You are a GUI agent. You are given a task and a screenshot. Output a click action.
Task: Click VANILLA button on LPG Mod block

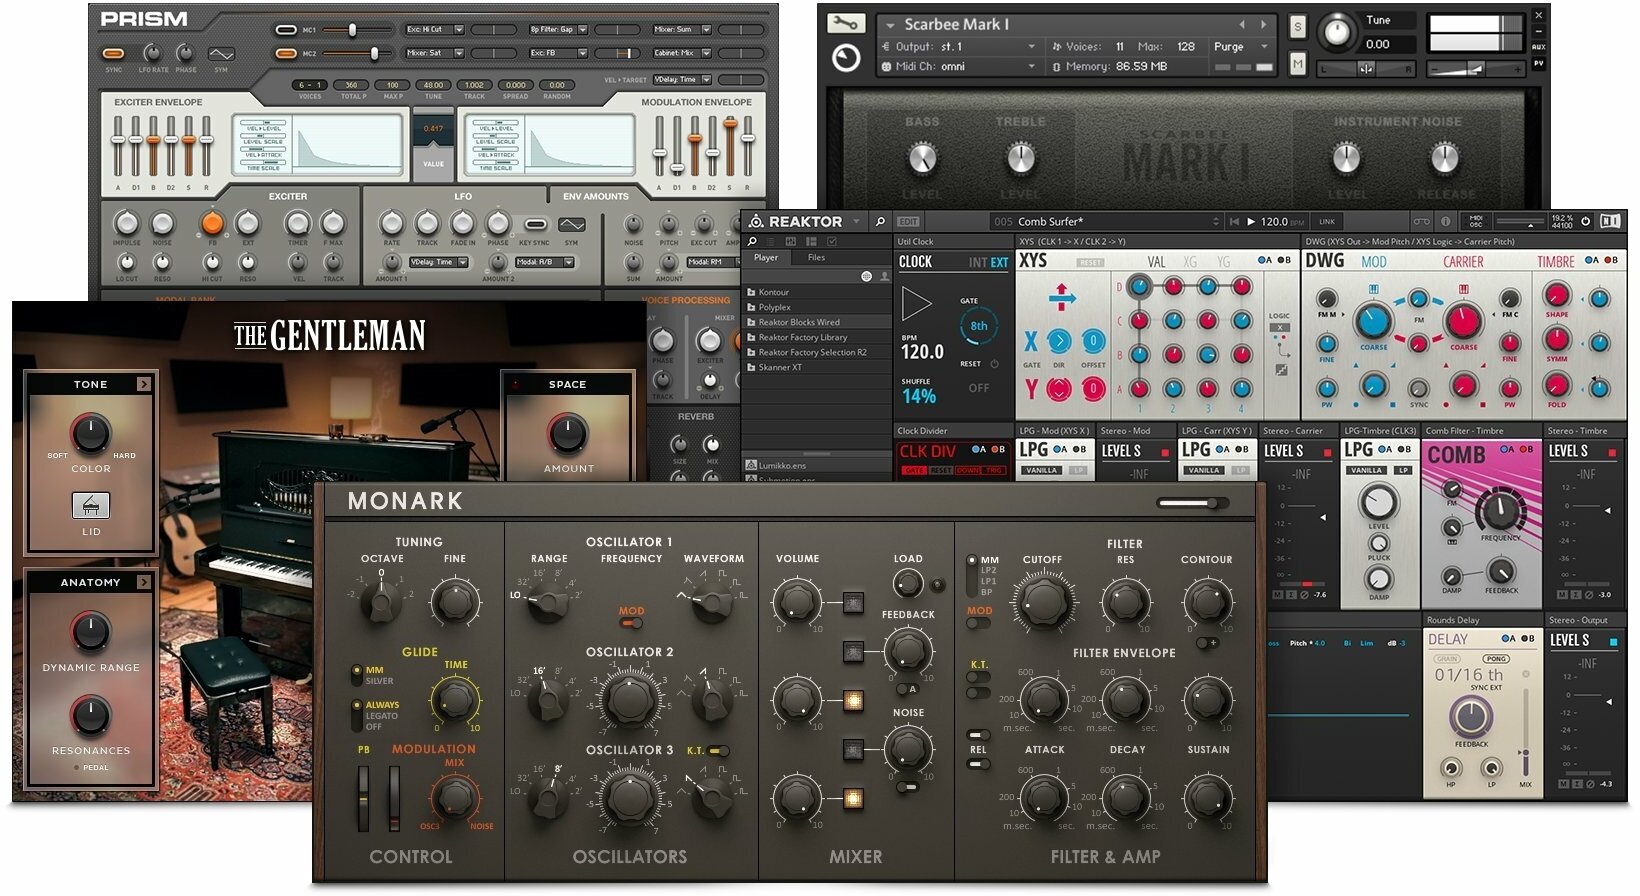[x=1042, y=470]
